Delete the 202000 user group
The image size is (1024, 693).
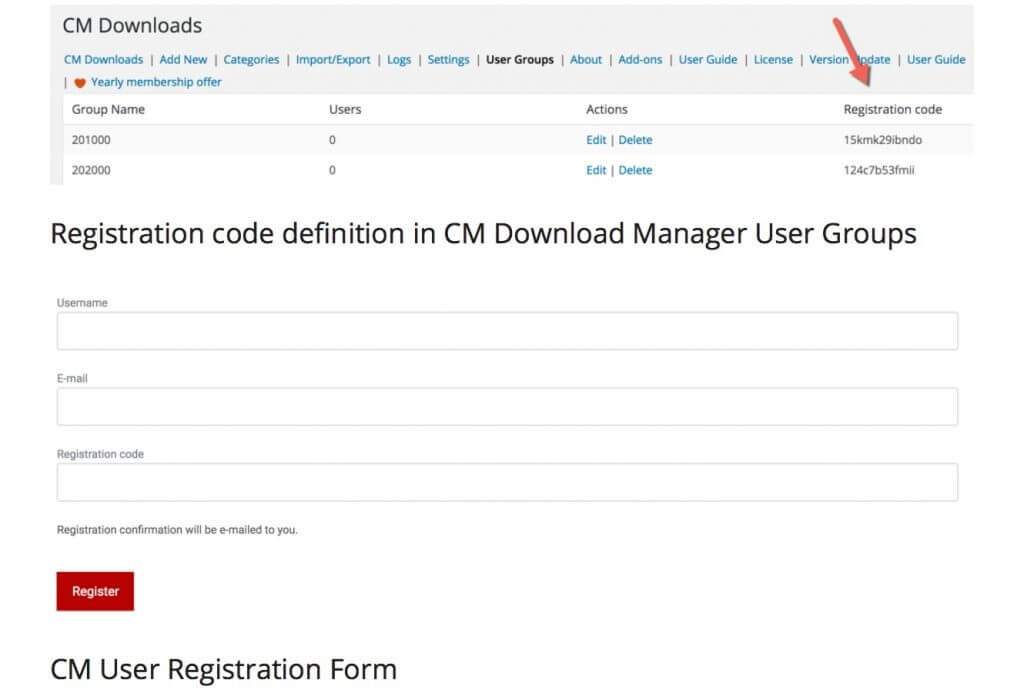click(x=635, y=170)
